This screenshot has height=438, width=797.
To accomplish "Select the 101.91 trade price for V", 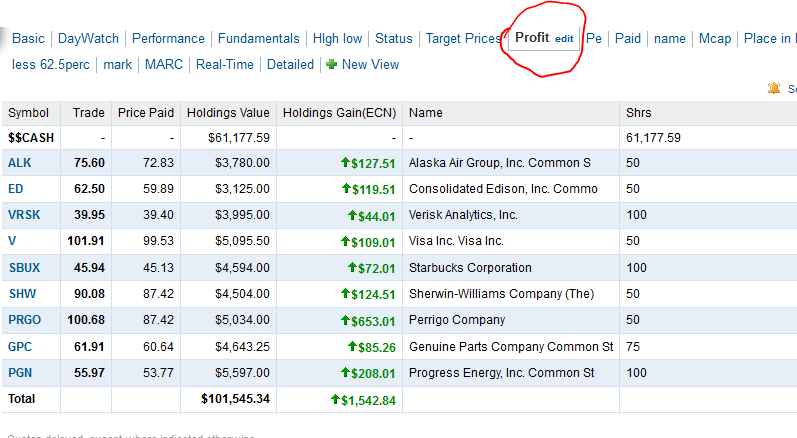I will pos(86,241).
